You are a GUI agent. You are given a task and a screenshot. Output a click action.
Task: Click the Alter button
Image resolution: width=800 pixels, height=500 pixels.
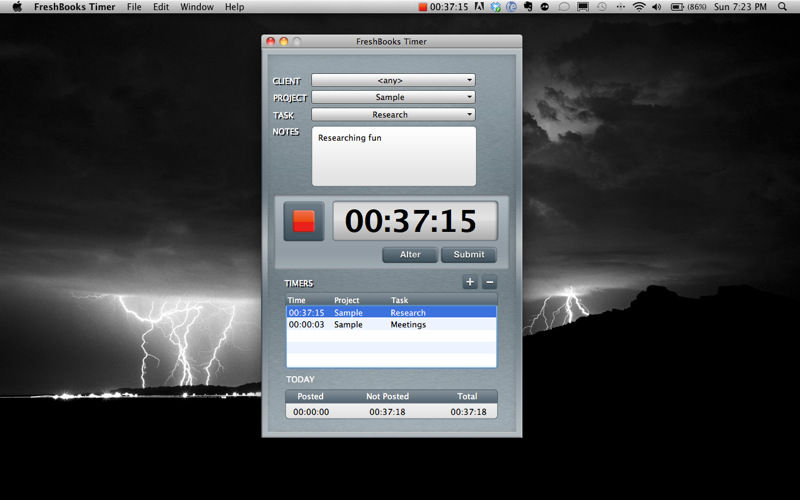click(410, 255)
